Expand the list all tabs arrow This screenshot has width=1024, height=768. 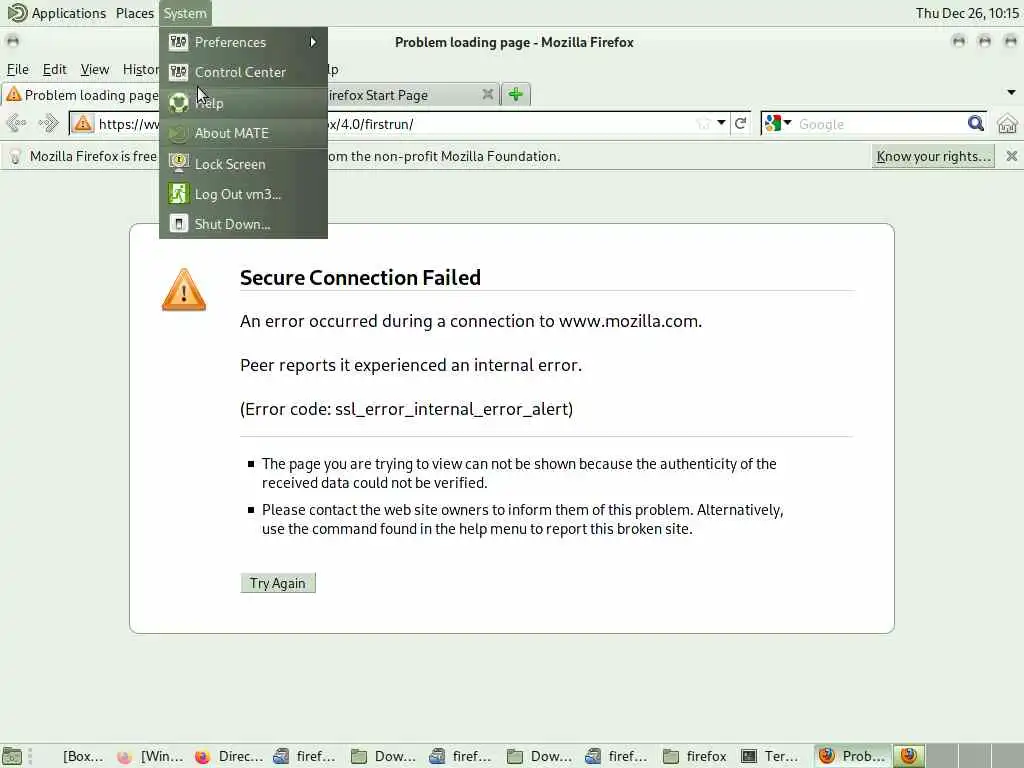pos(1011,93)
